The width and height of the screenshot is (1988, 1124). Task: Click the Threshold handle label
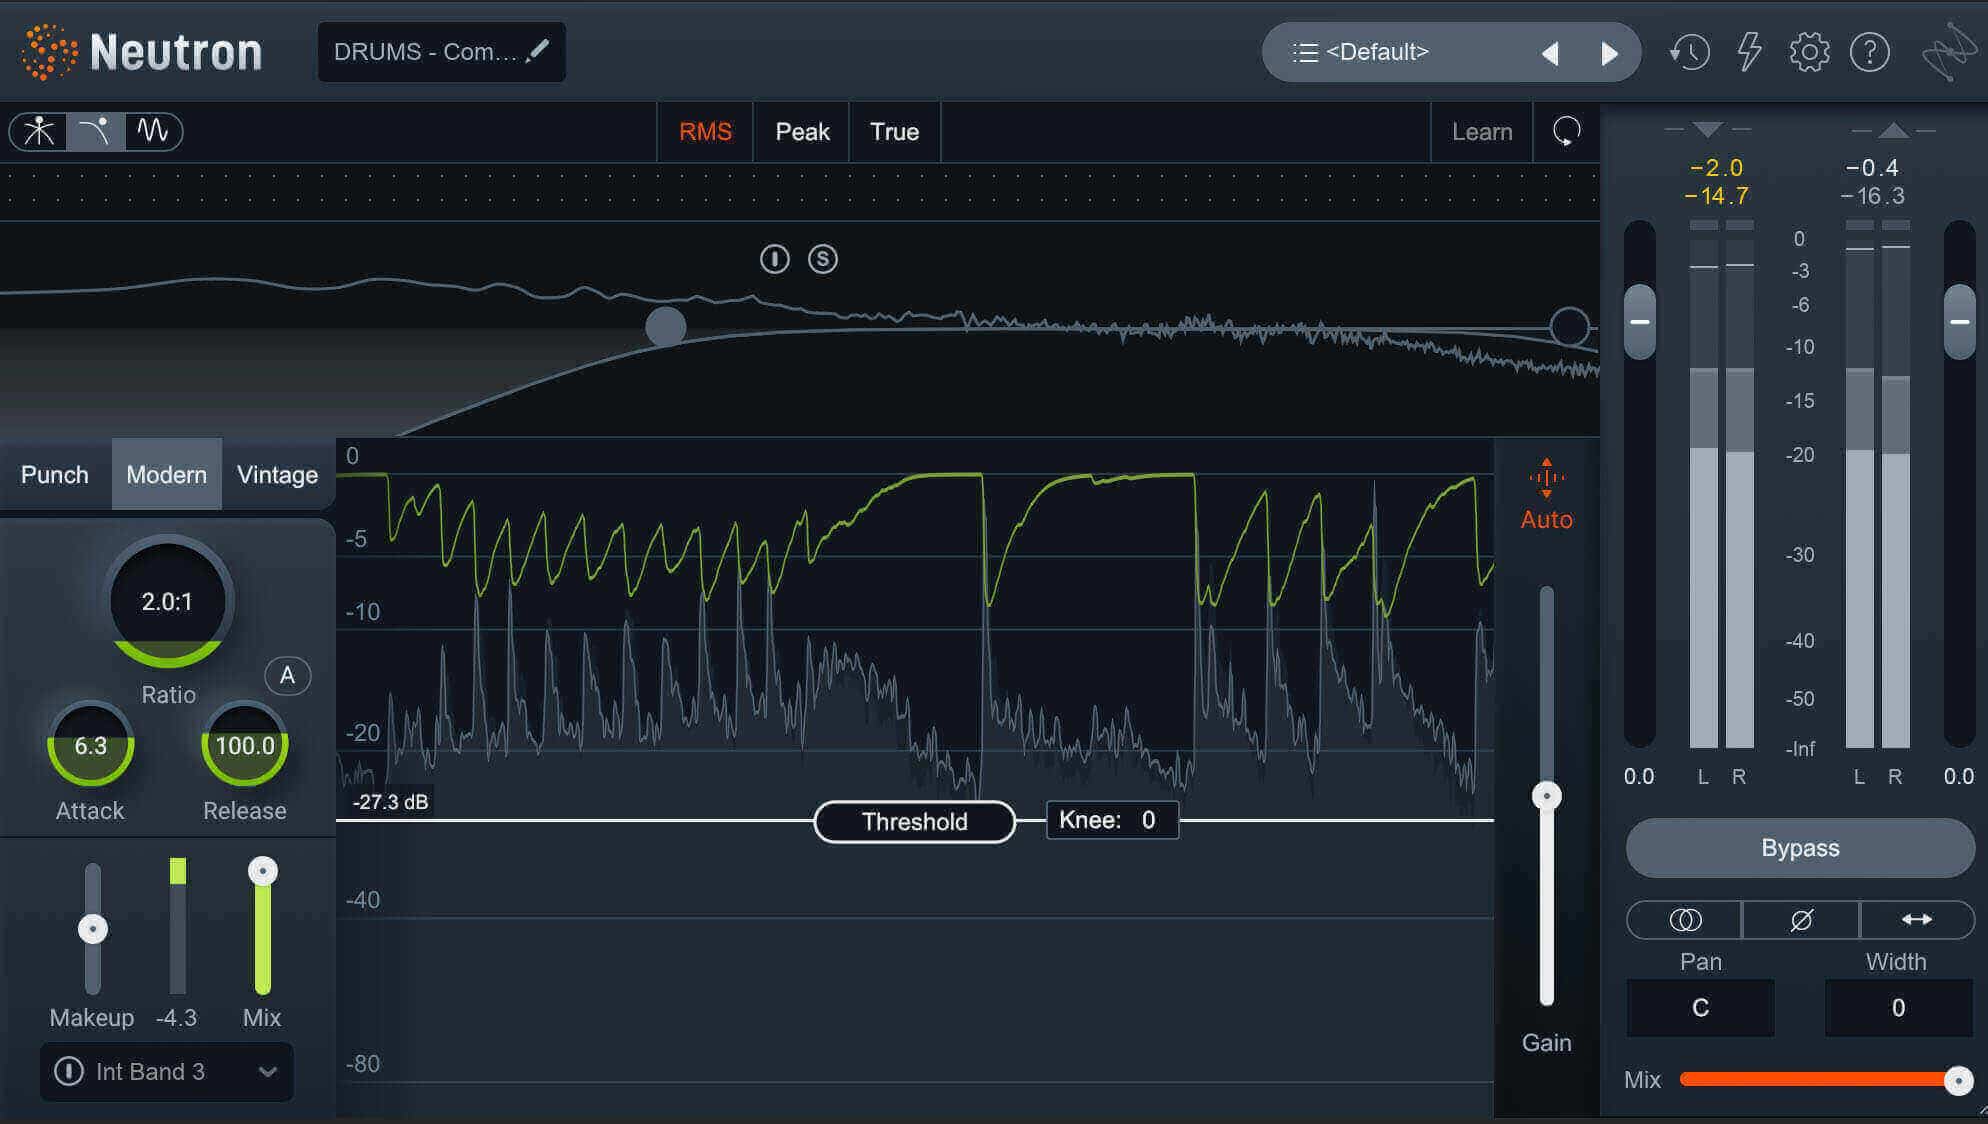[915, 822]
